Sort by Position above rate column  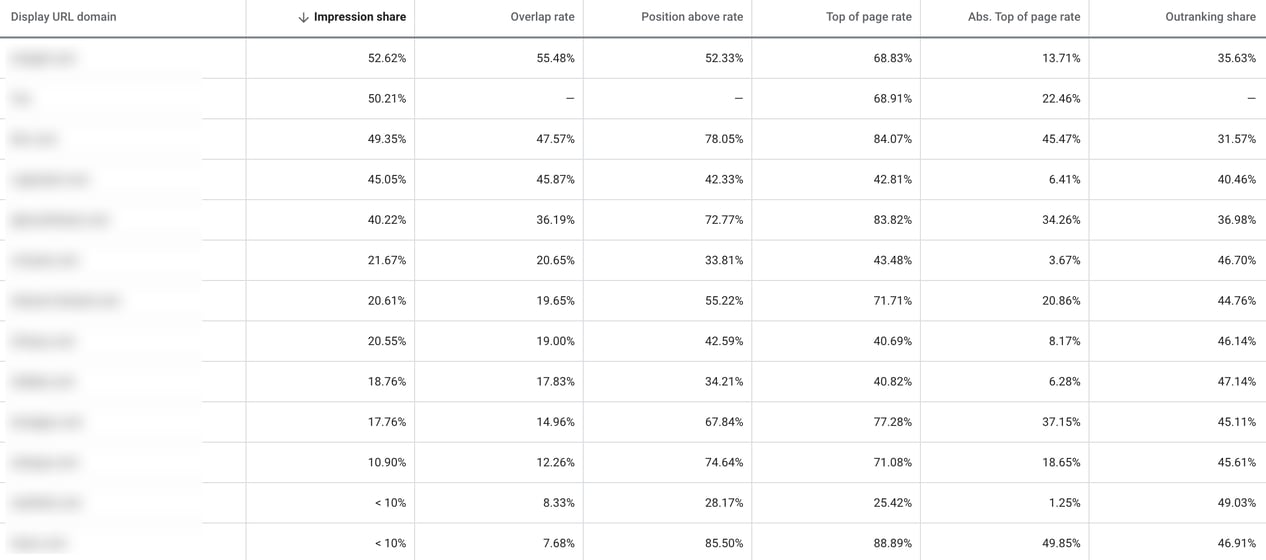[x=692, y=17]
